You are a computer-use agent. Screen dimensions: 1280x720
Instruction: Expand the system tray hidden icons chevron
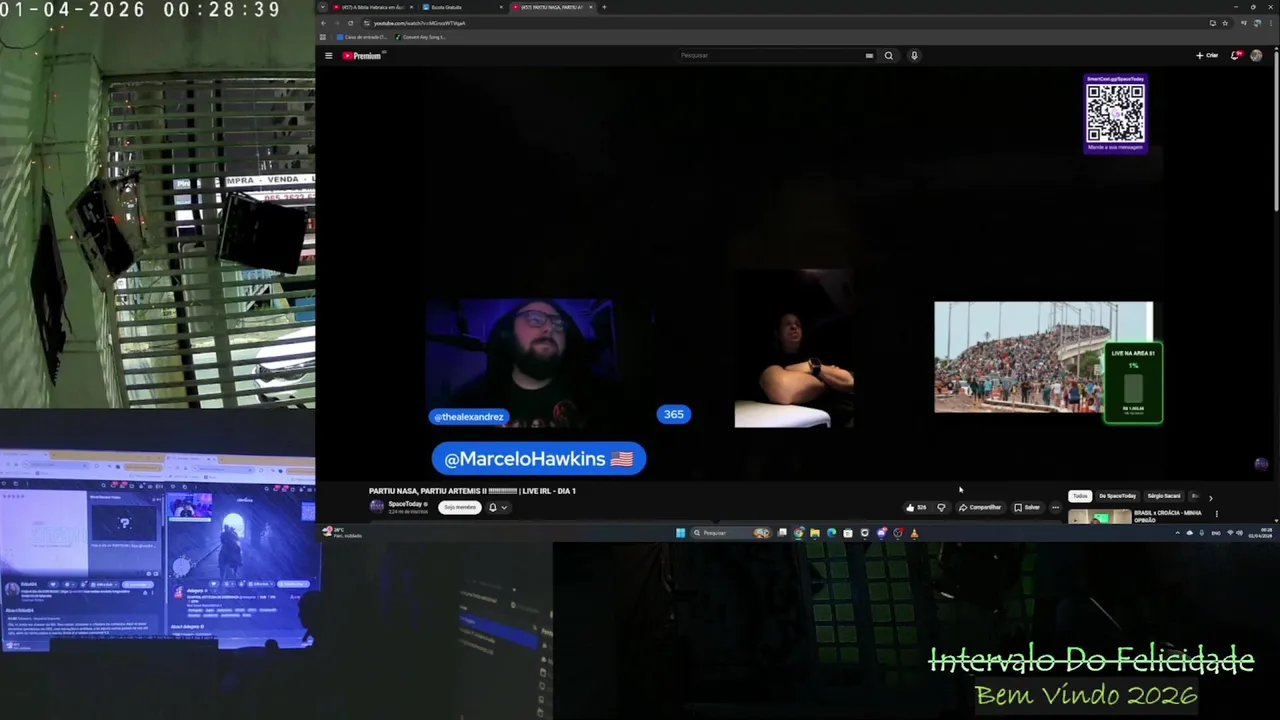[x=1178, y=533]
